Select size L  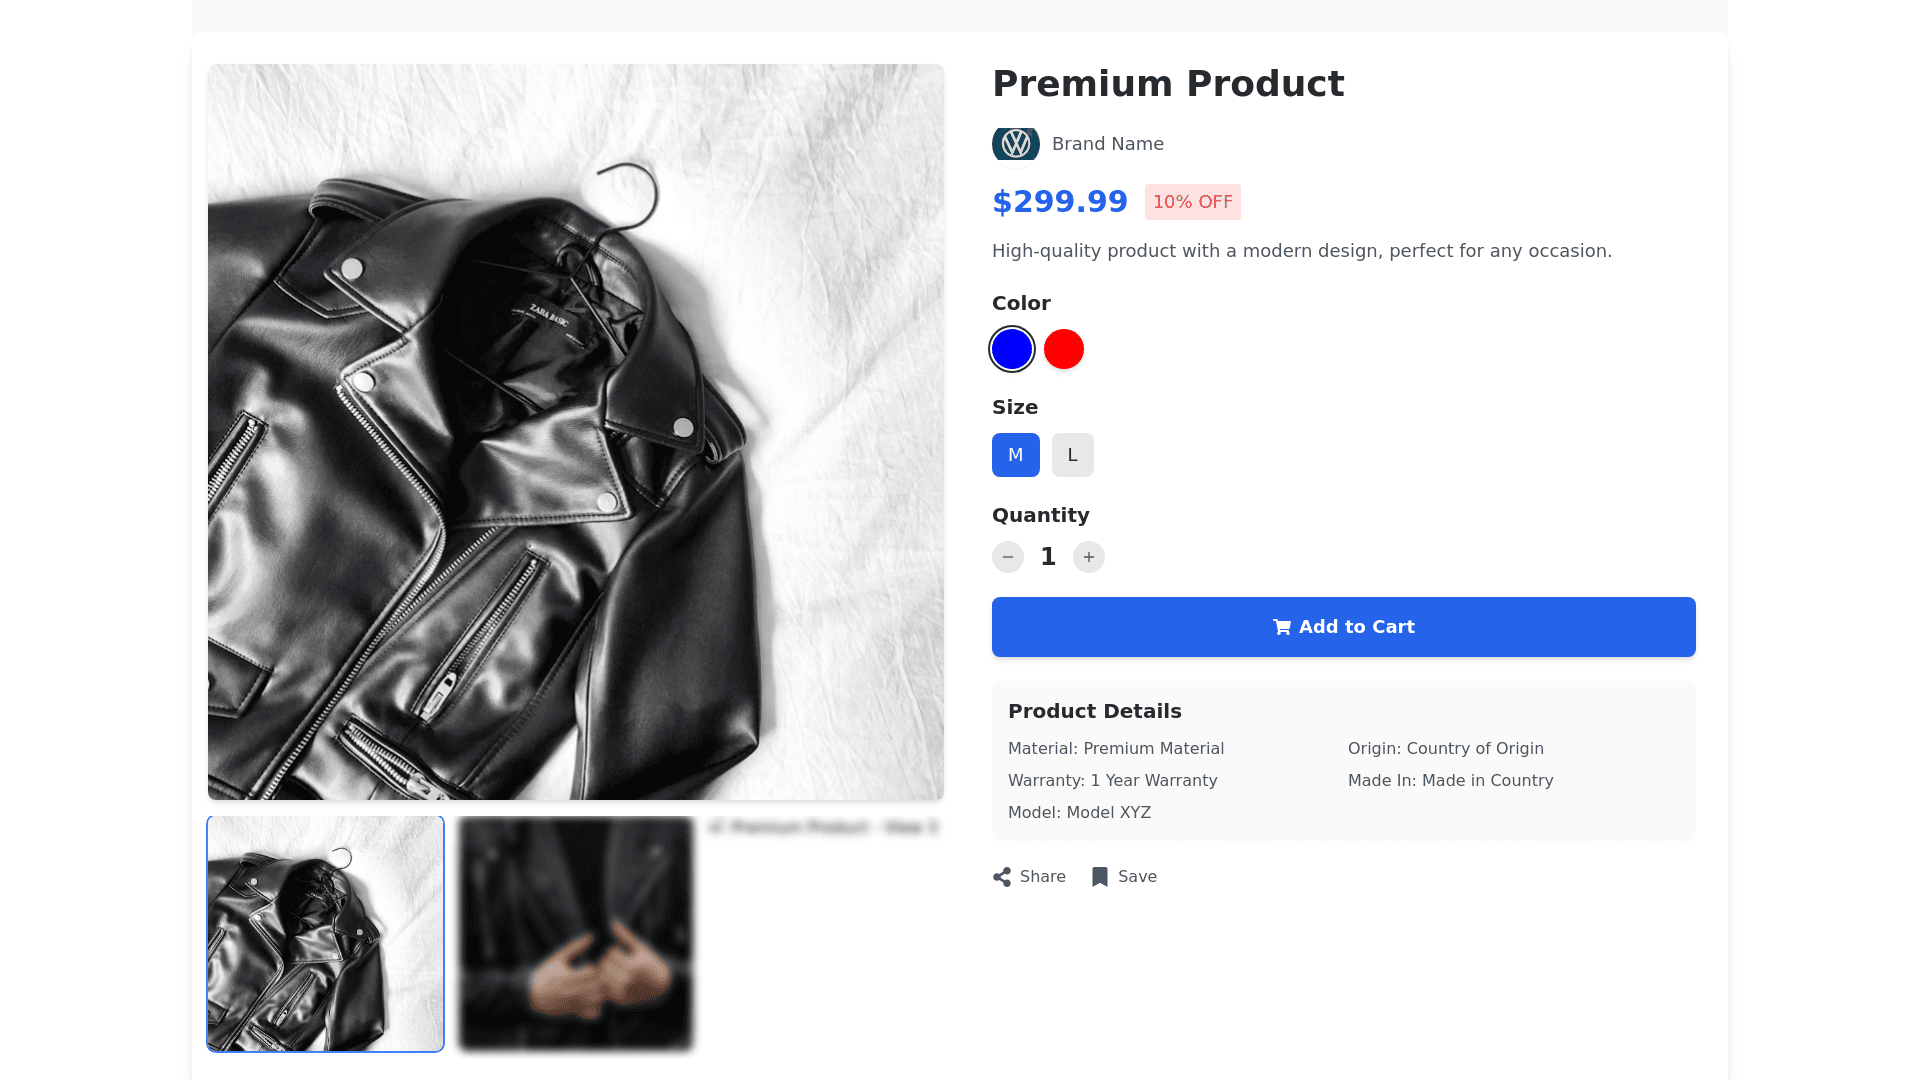(x=1073, y=455)
